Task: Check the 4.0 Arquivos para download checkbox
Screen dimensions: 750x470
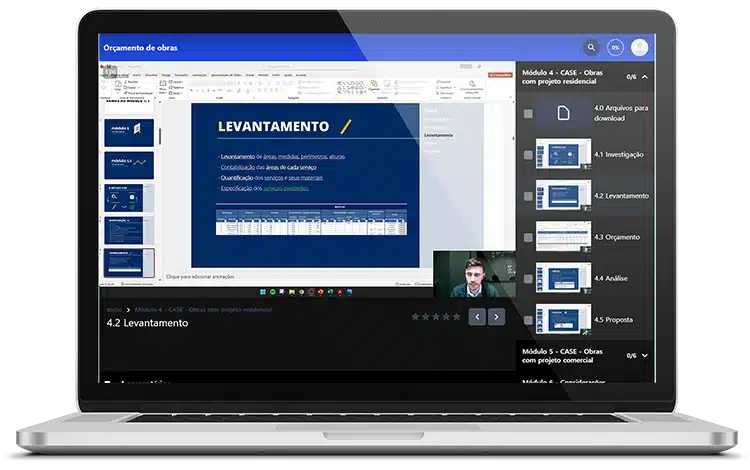Action: pos(528,113)
